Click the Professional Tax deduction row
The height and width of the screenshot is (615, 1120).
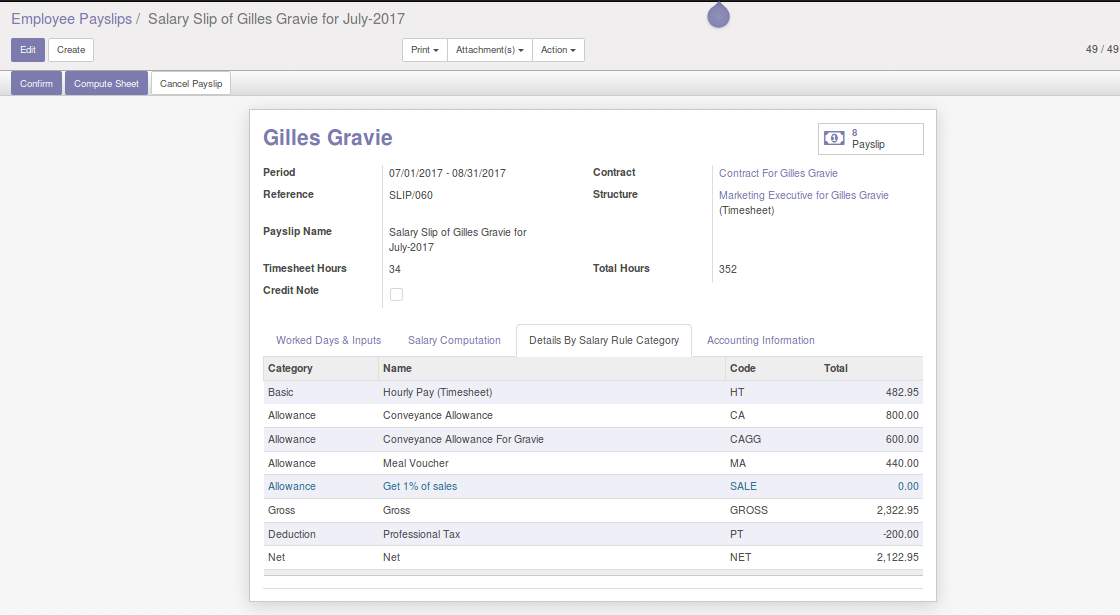421,534
